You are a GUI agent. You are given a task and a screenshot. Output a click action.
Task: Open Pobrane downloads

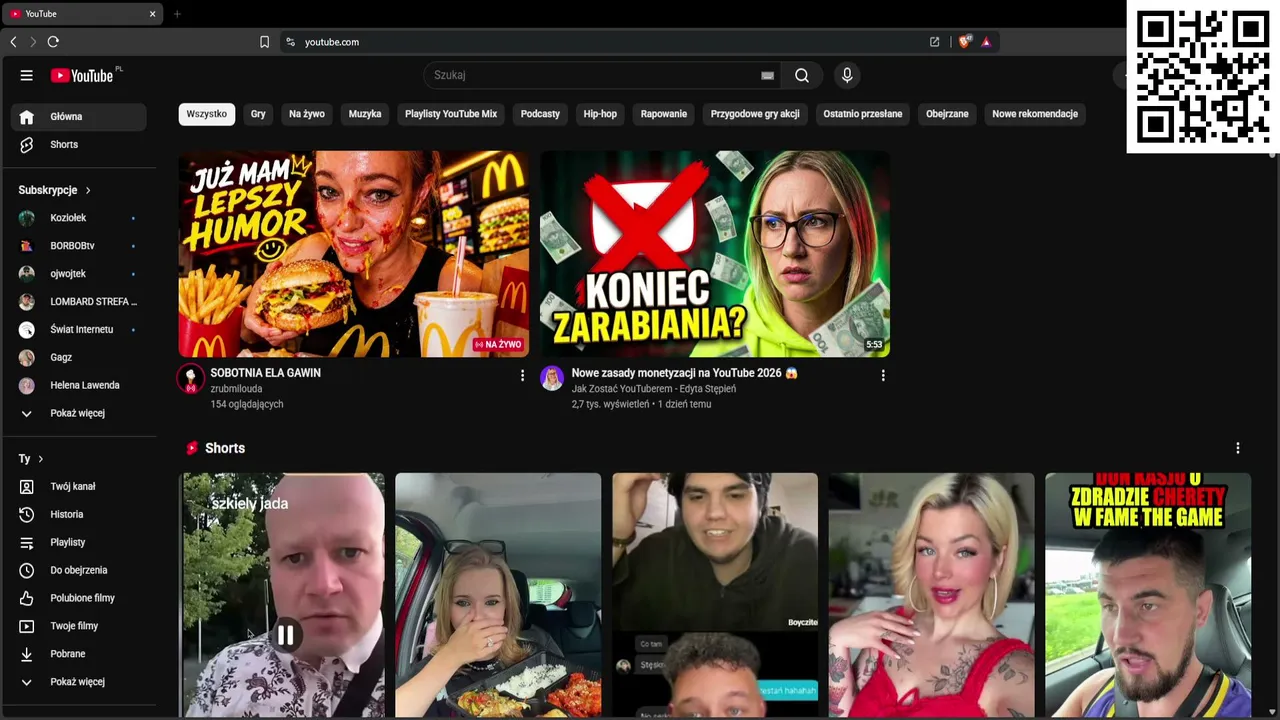point(79,655)
